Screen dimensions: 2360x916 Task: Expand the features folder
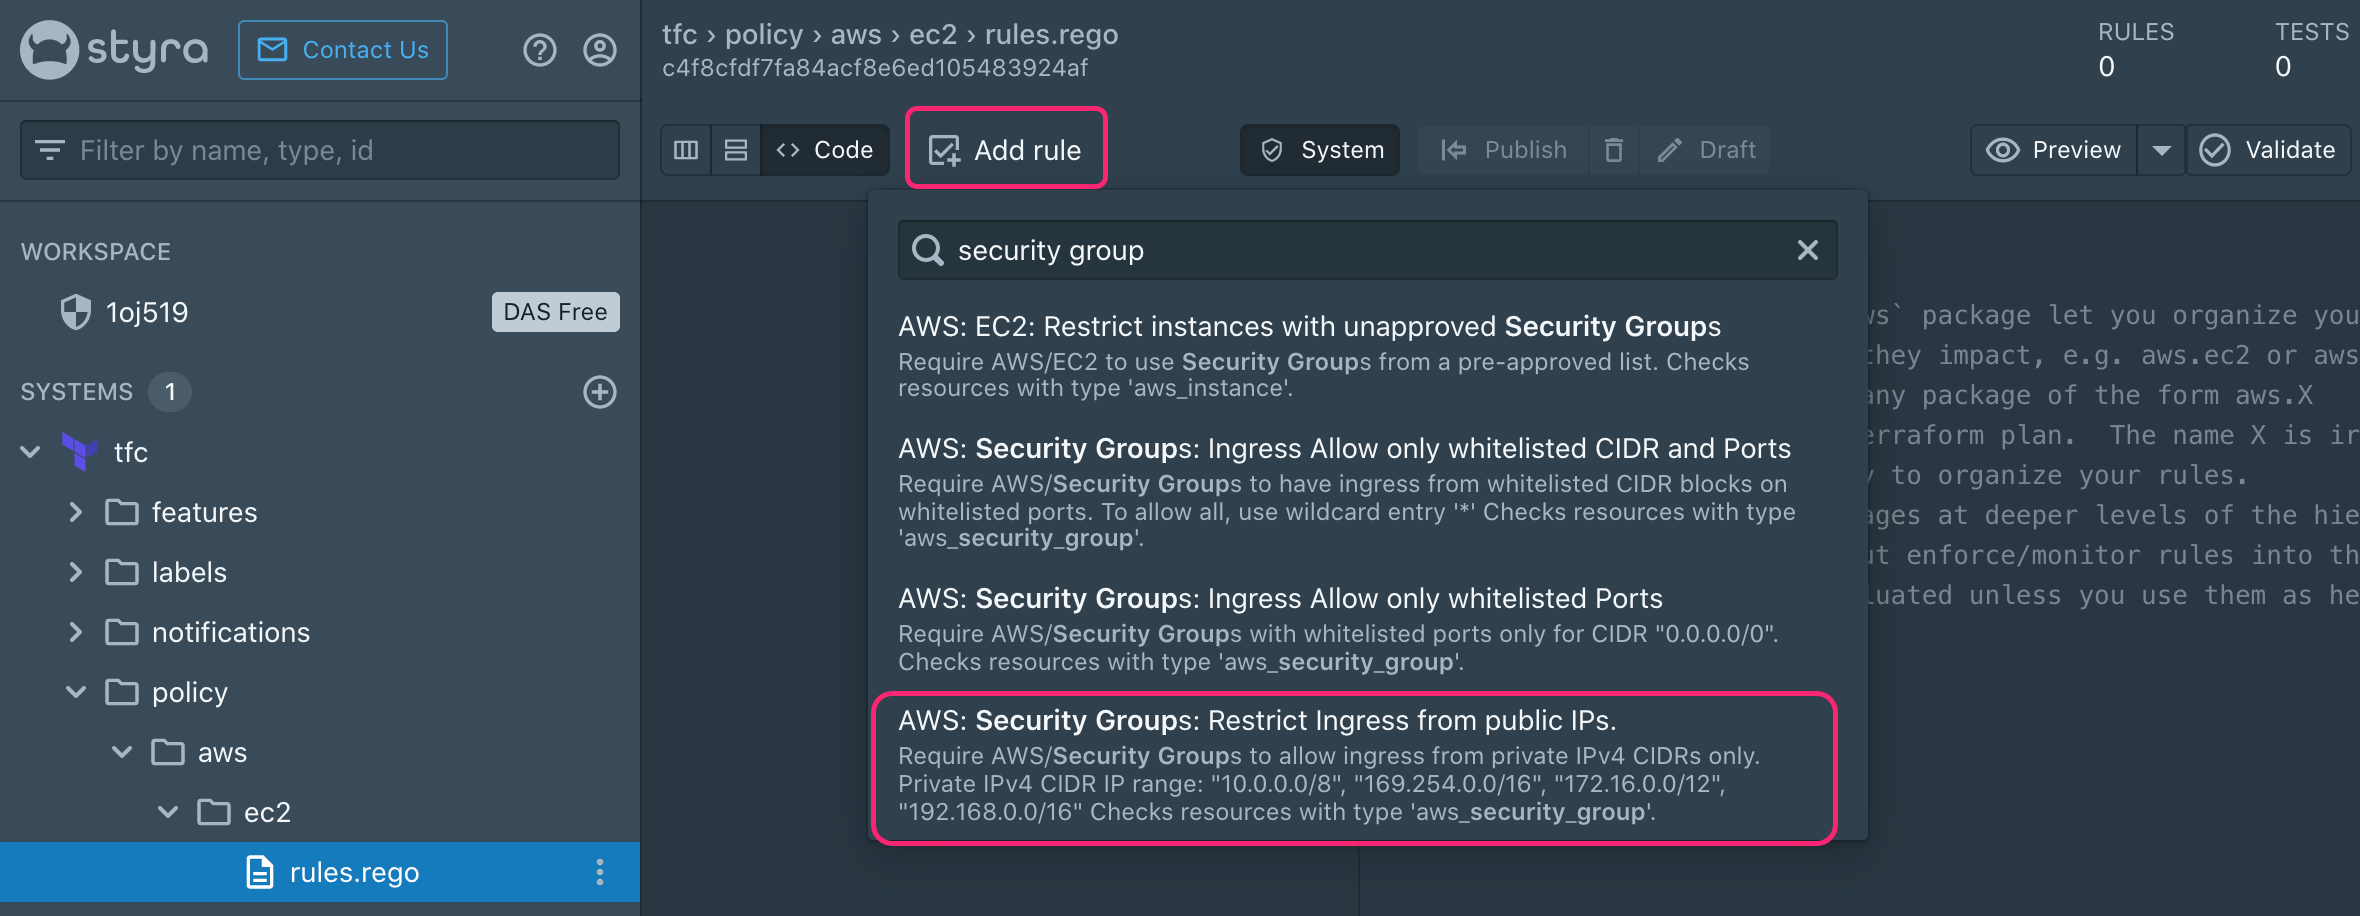[x=76, y=512]
